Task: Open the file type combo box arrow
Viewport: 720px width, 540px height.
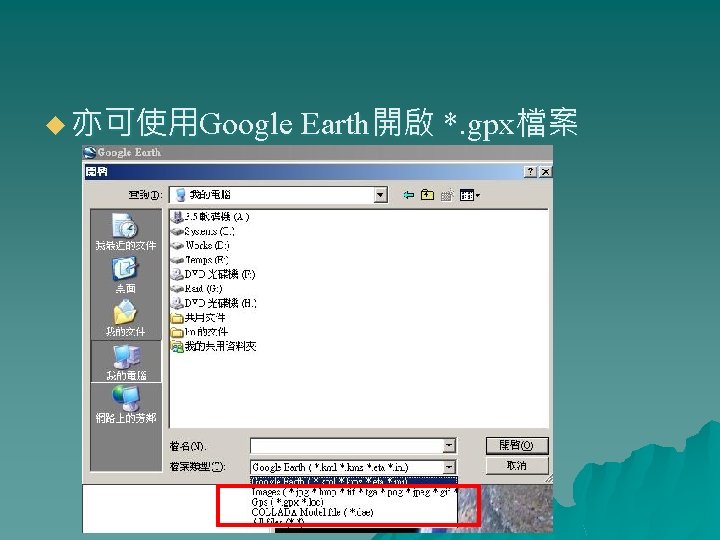Action: pyautogui.click(x=449, y=467)
